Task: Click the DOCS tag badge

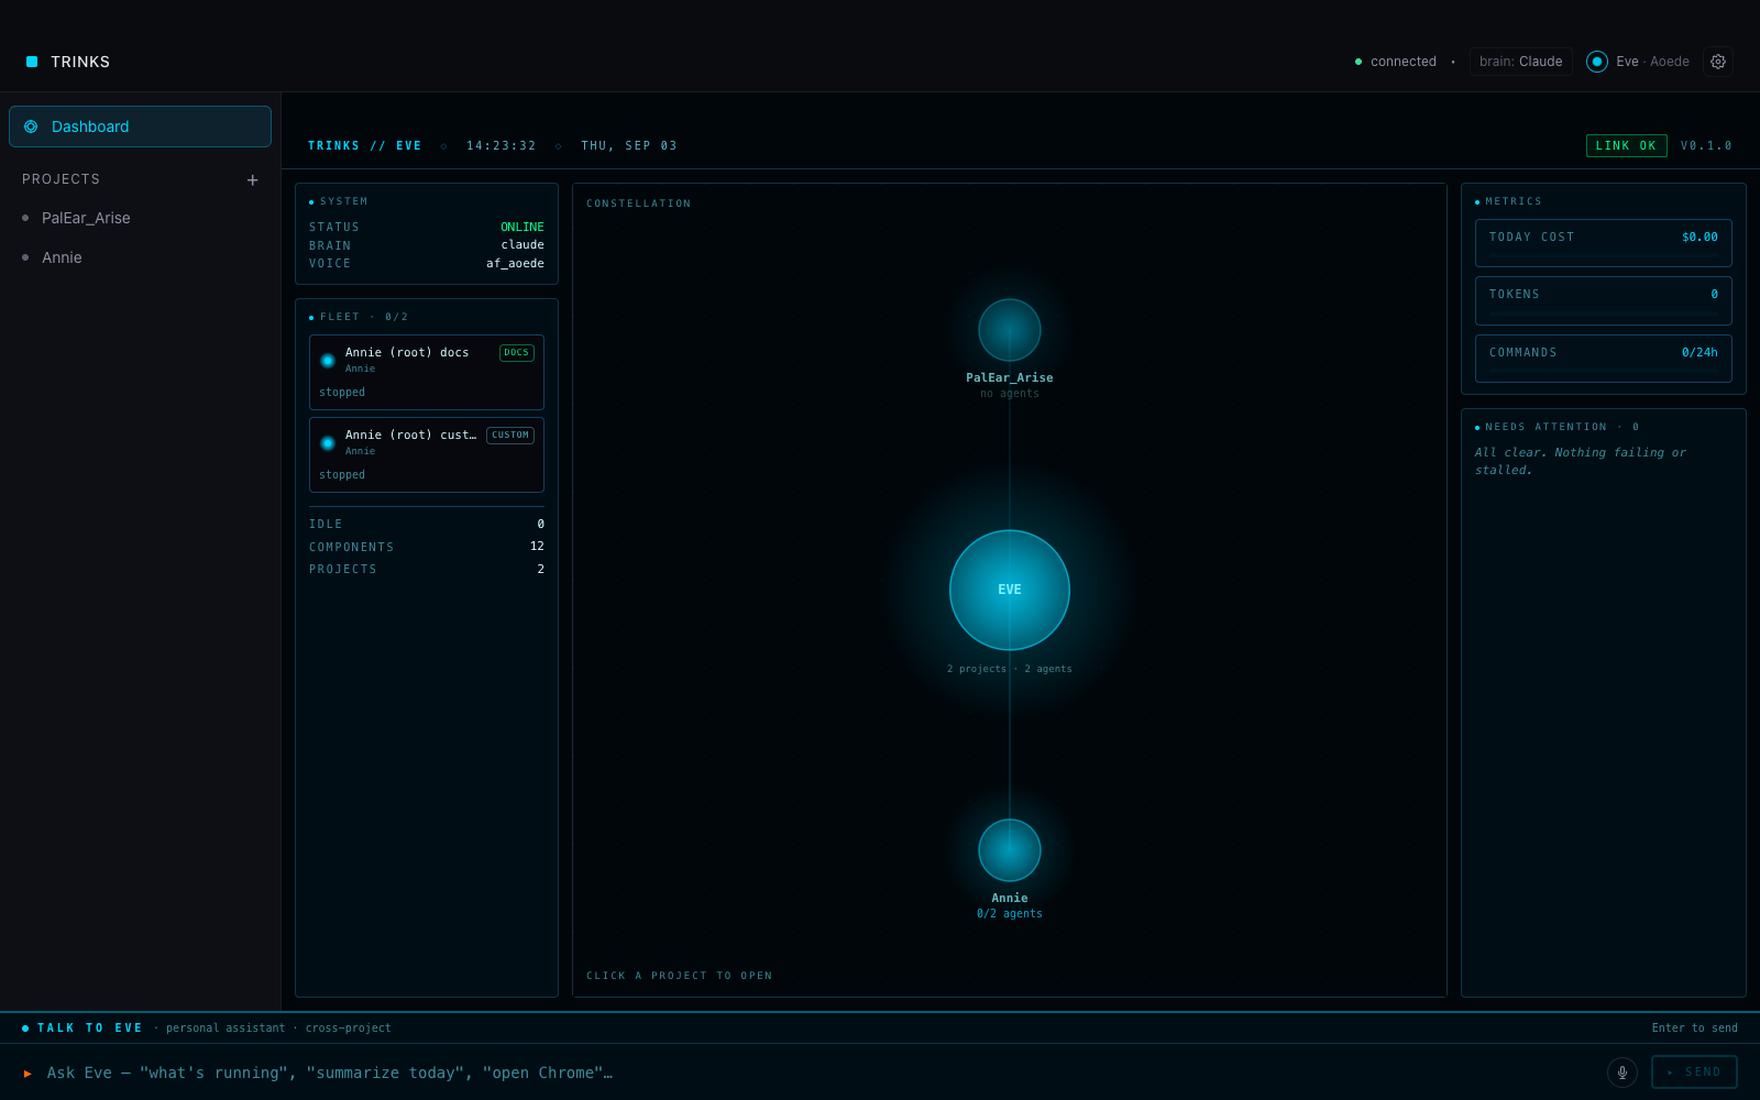Action: [x=517, y=353]
